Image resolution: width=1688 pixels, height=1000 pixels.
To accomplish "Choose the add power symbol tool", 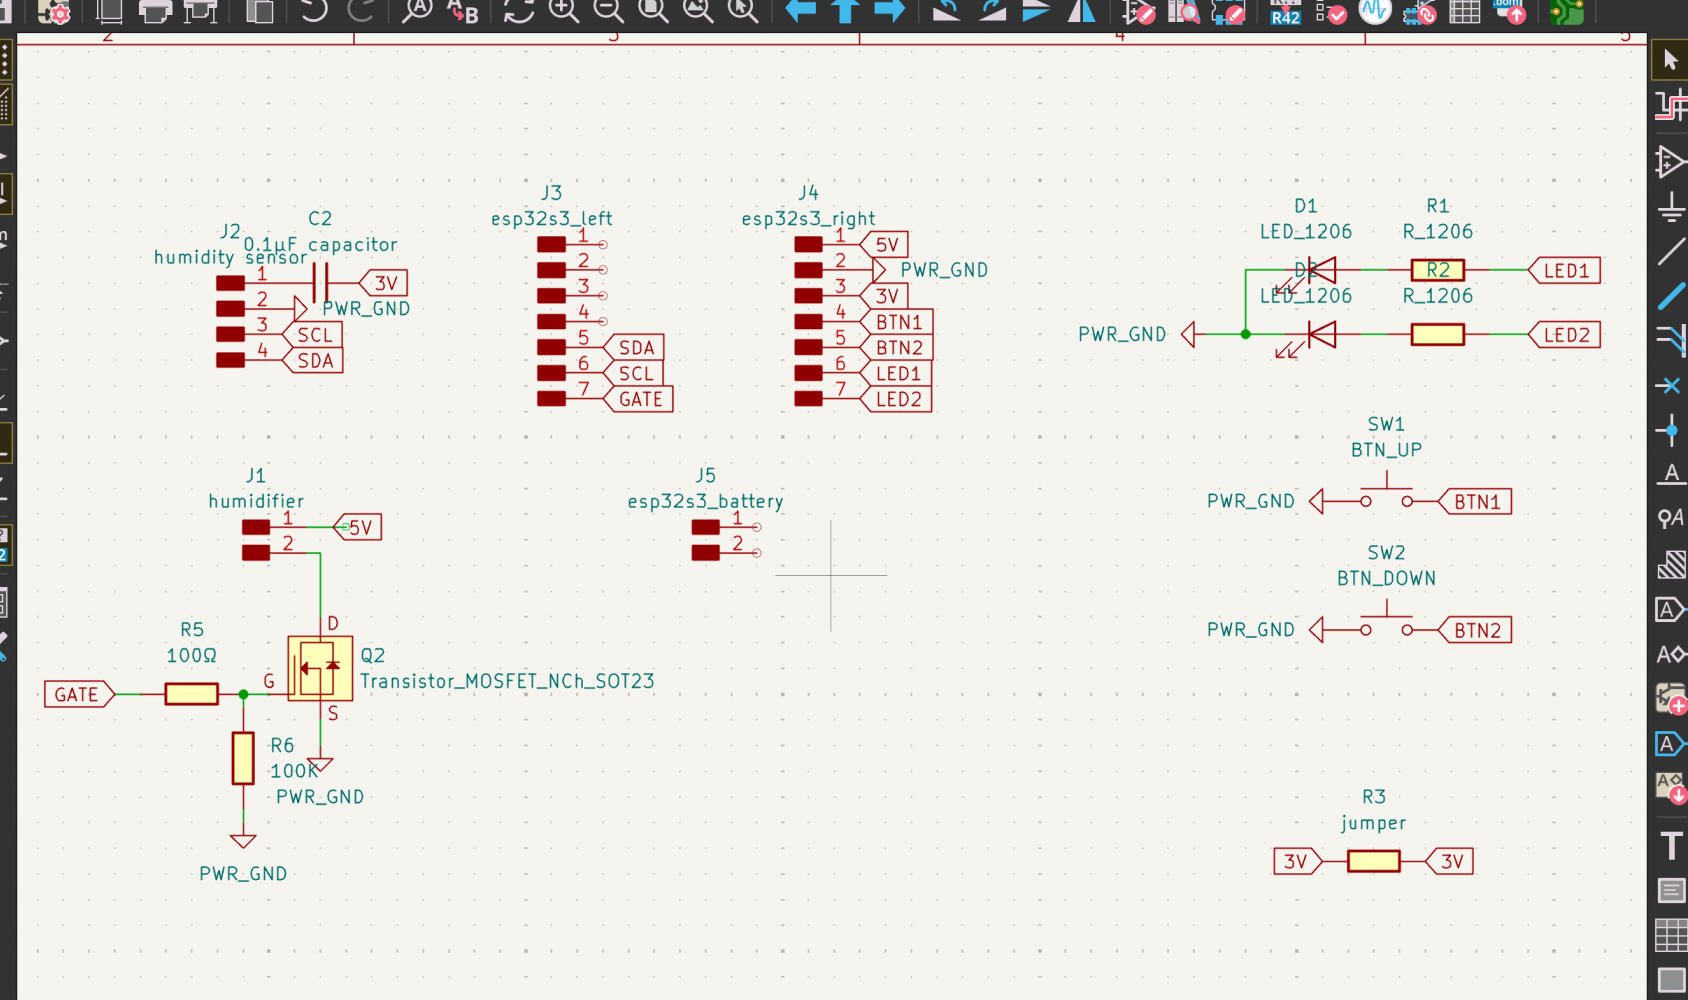I will tap(1669, 208).
